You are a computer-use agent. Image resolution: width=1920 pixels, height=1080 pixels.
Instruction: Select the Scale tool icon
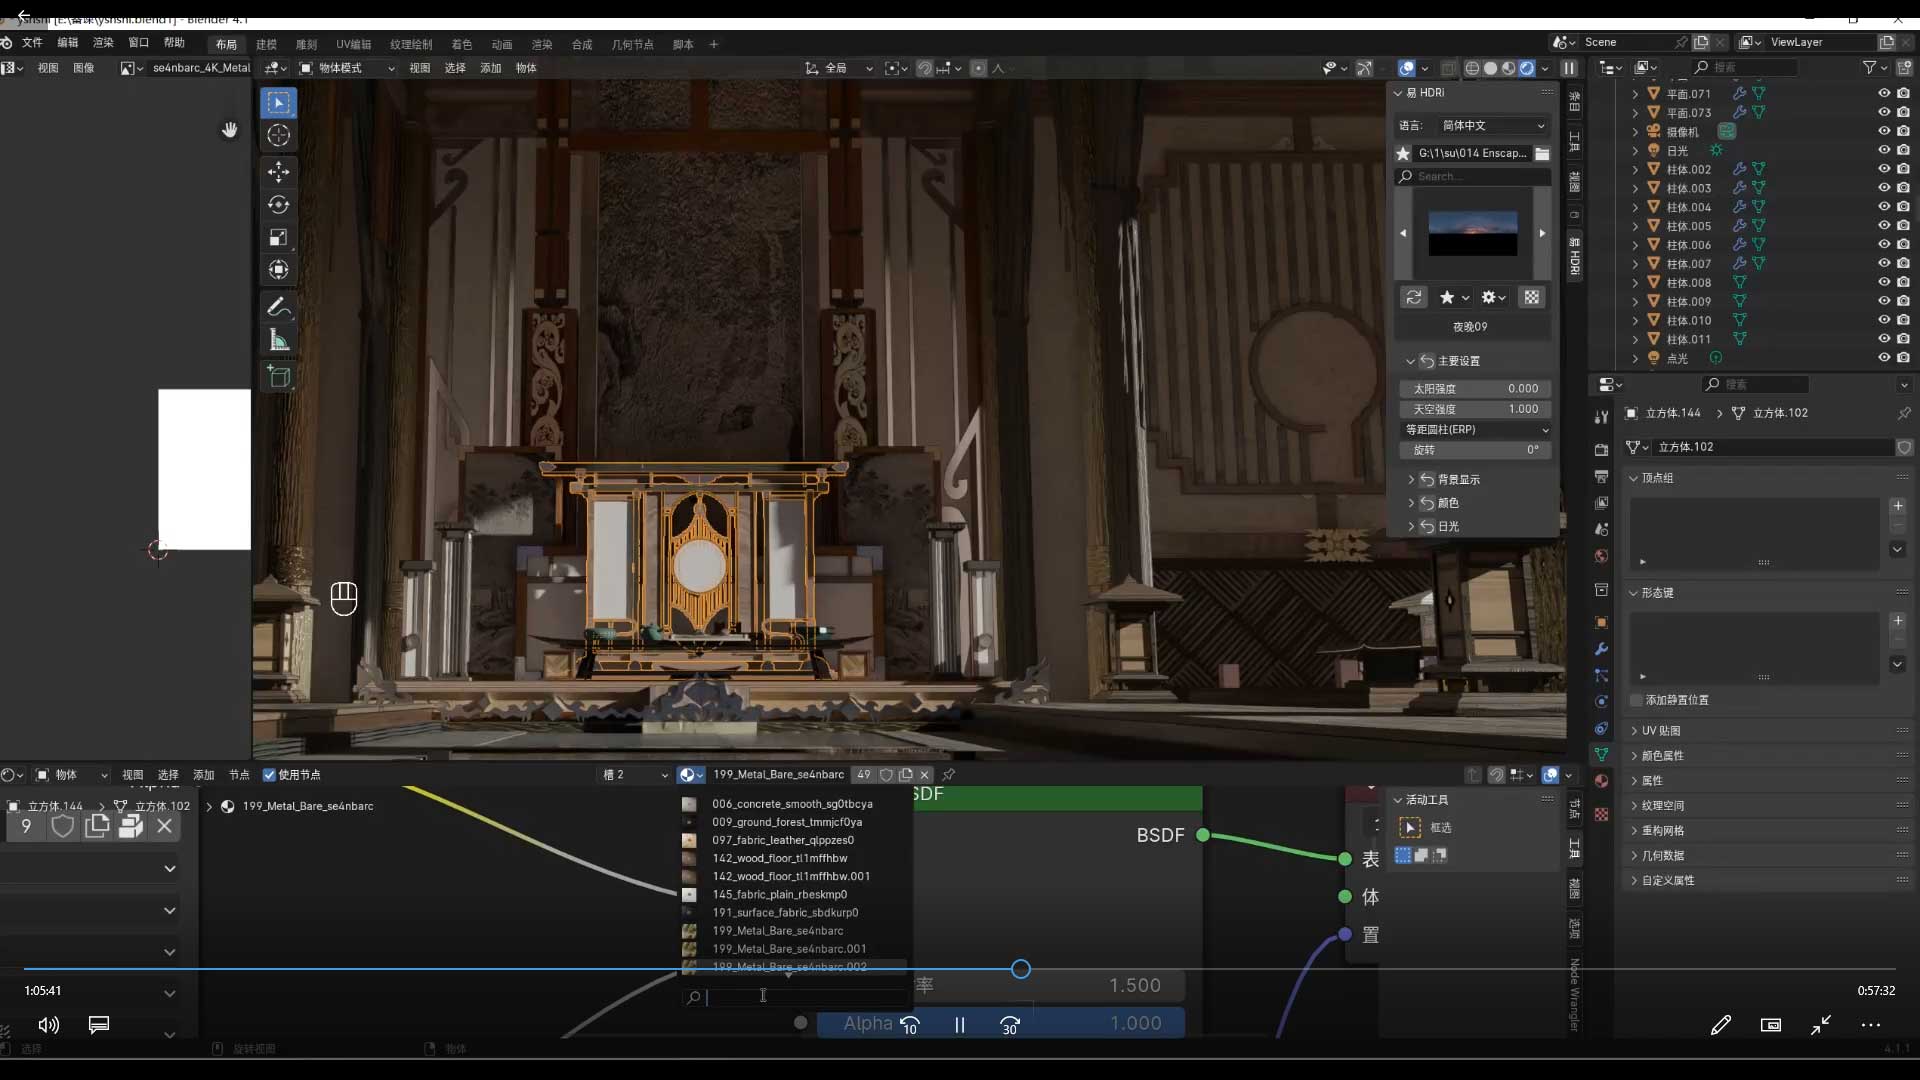pyautogui.click(x=278, y=237)
